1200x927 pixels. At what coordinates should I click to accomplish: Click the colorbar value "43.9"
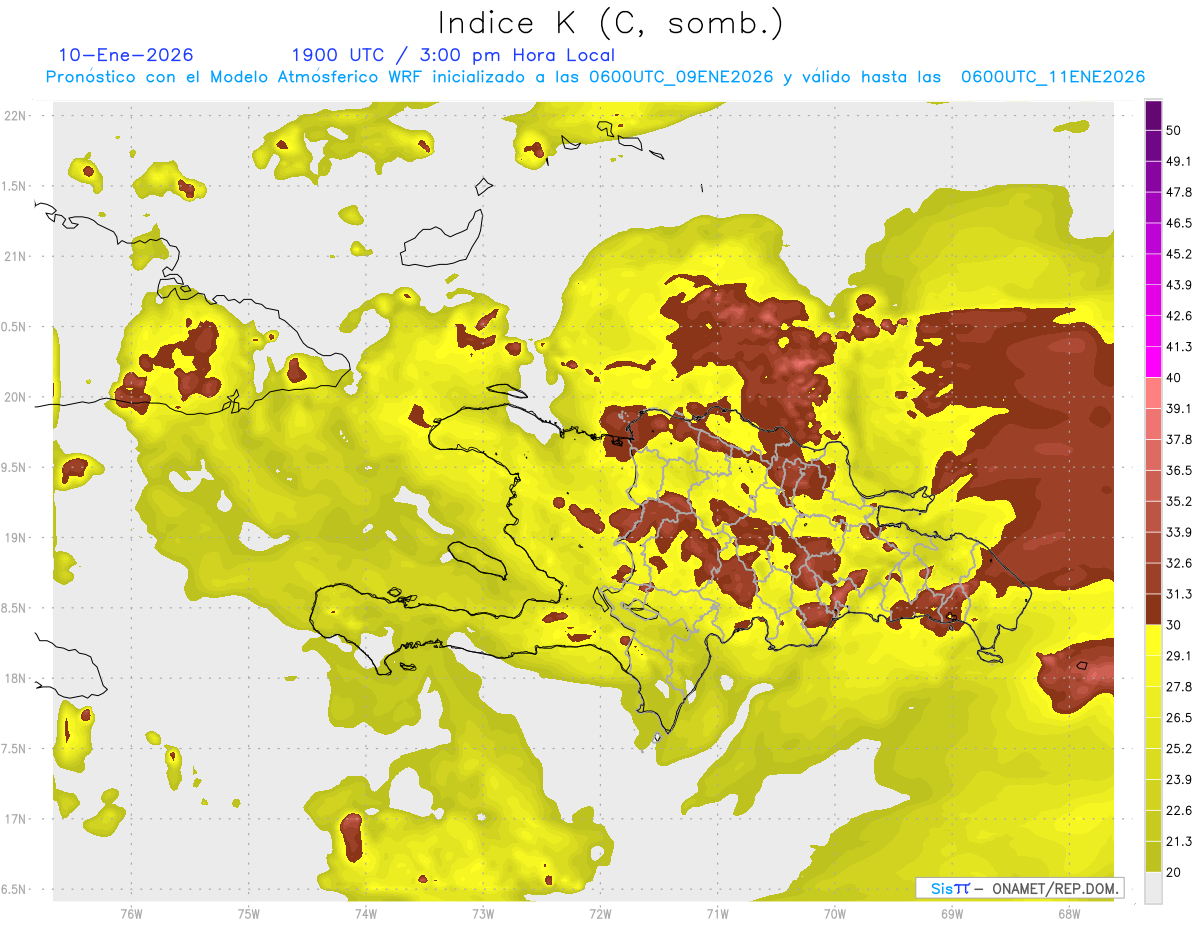point(1179,285)
